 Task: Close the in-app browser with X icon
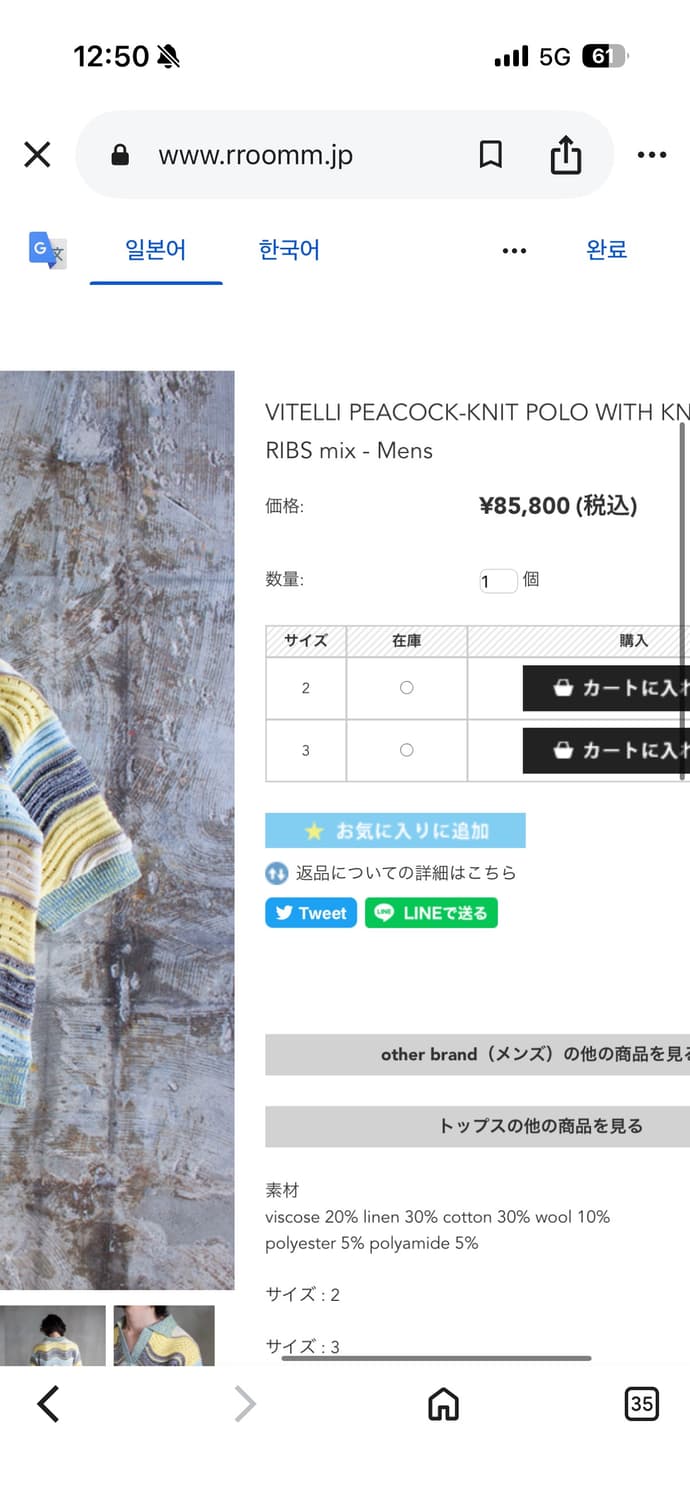37,155
